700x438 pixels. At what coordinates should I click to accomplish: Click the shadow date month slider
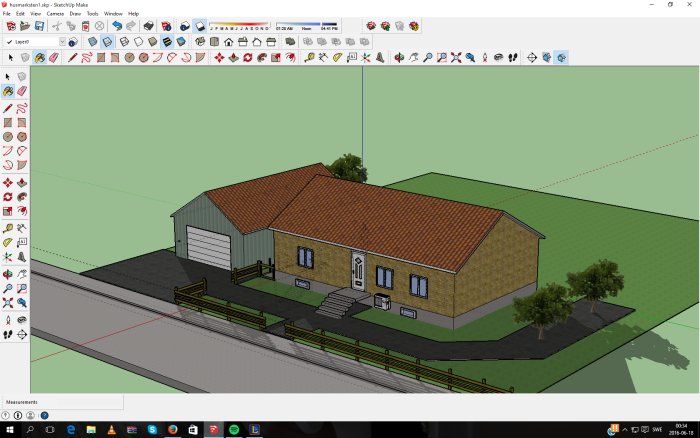[x=239, y=26]
